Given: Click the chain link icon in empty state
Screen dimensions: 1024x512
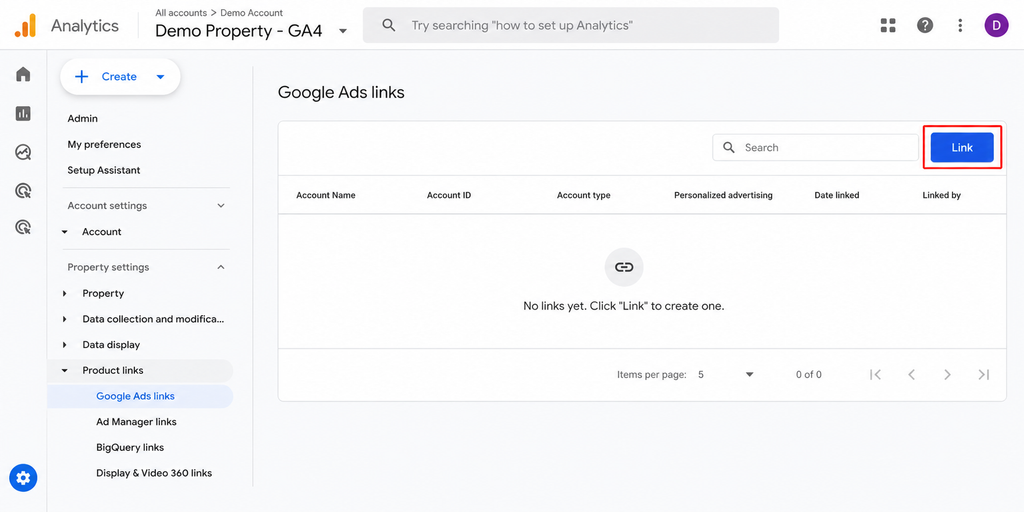Looking at the screenshot, I should [x=624, y=267].
